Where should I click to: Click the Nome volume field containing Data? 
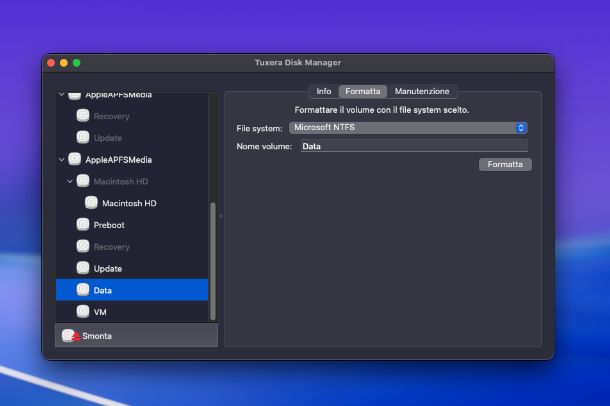(414, 146)
